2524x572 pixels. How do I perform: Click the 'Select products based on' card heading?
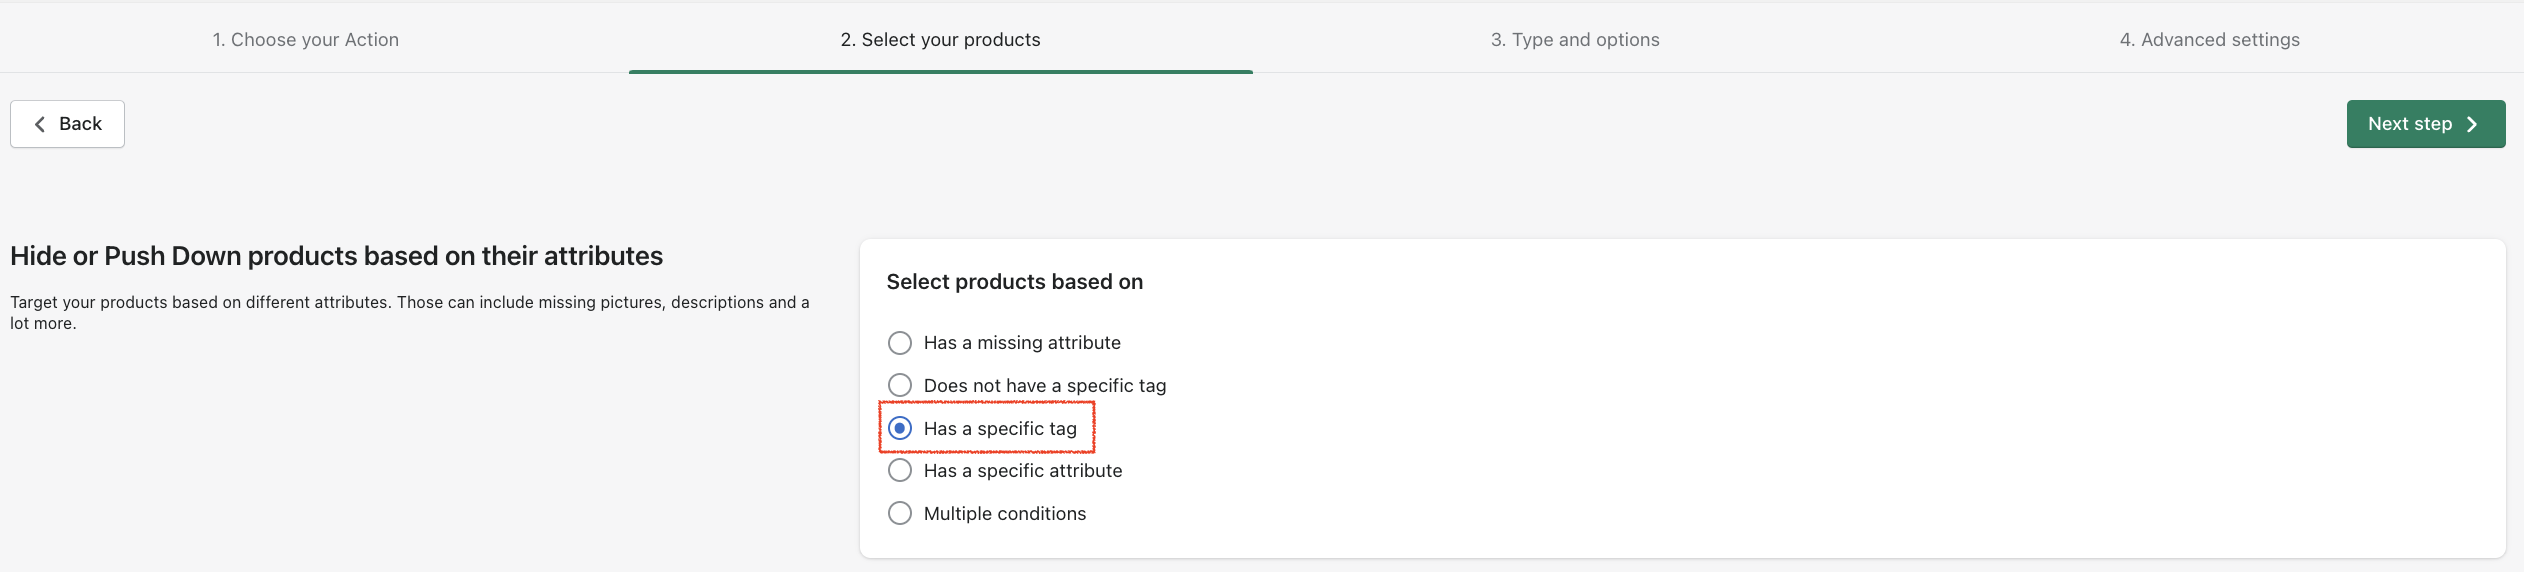[x=1014, y=282]
